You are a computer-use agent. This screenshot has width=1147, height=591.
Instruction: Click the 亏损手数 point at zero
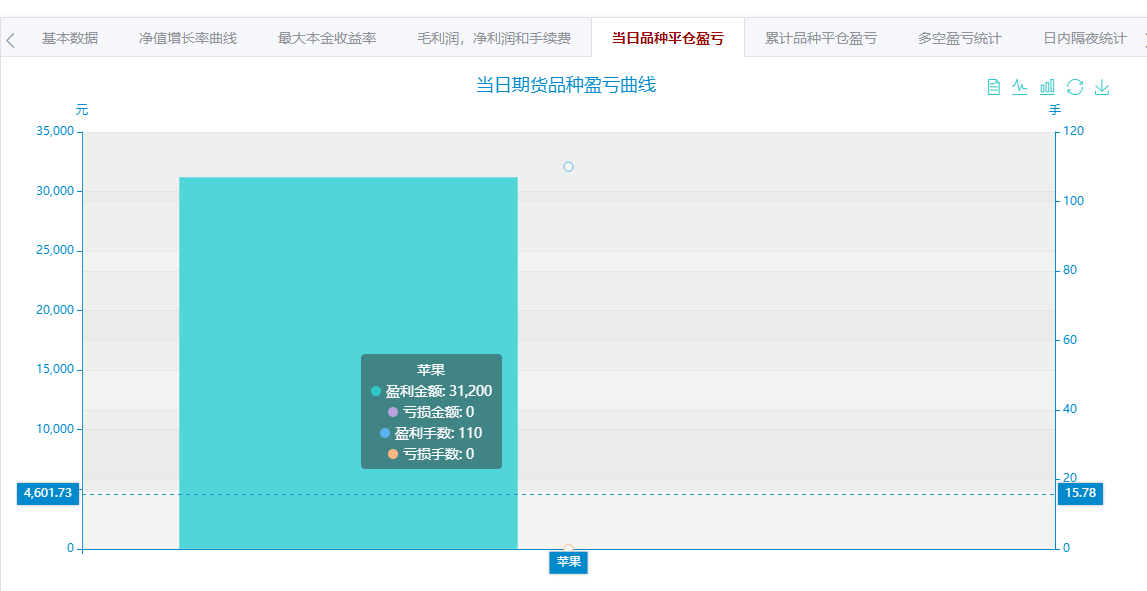point(568,548)
